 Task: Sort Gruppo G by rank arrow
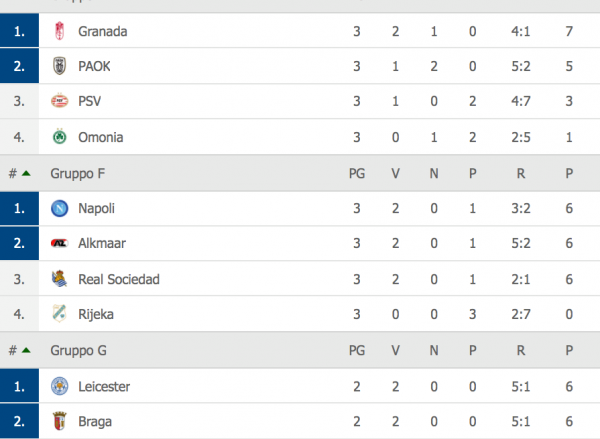26,350
